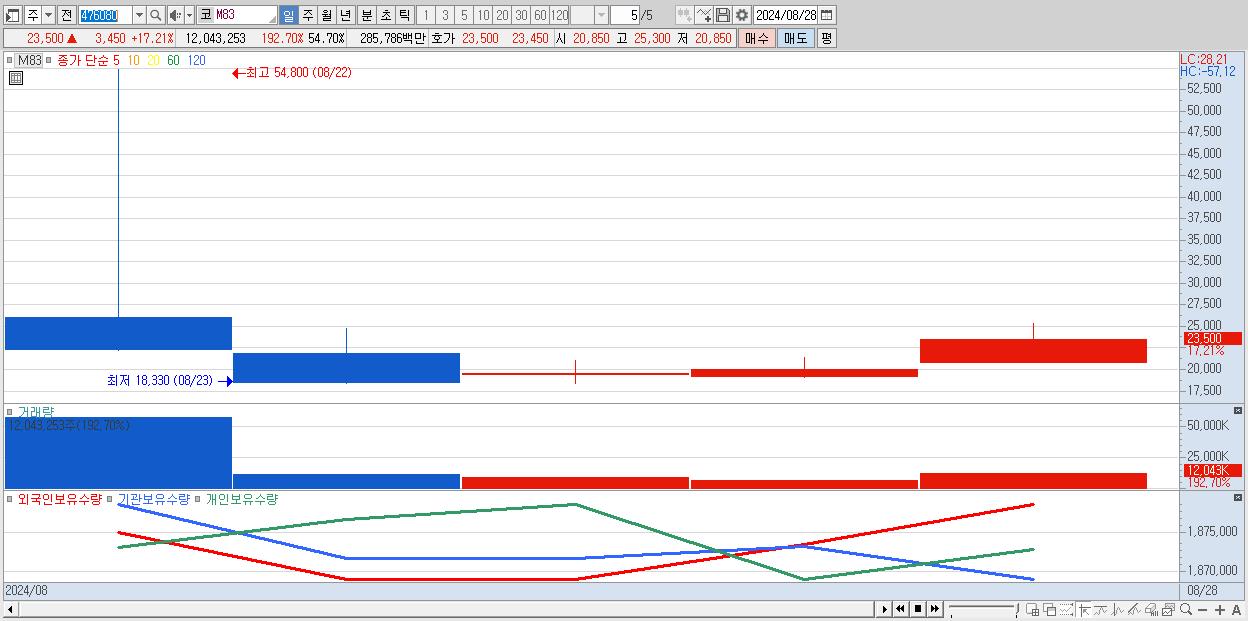Click the 기관보유수량 legend label
The width and height of the screenshot is (1248, 621).
tap(154, 498)
